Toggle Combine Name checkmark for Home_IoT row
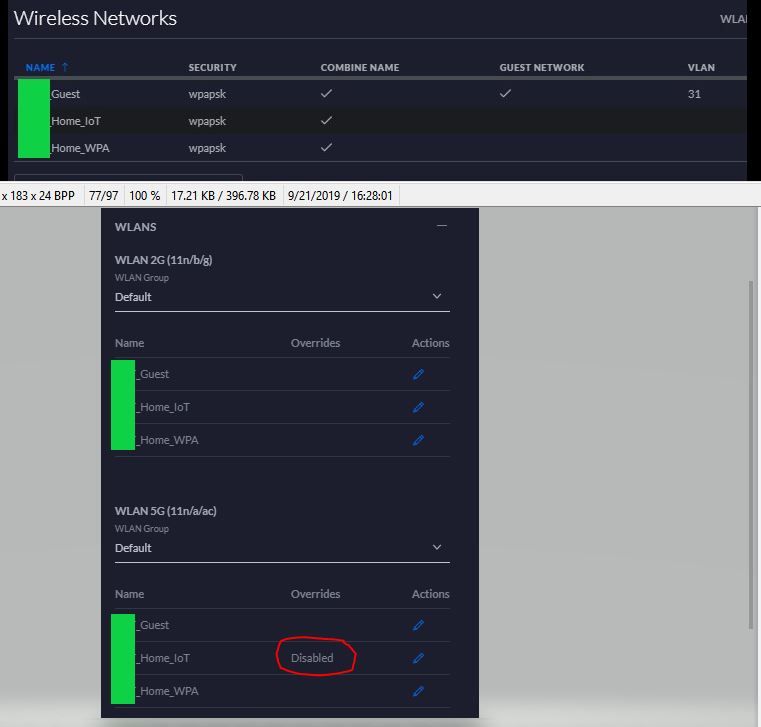Screen dimensions: 761x727 tap(326, 121)
